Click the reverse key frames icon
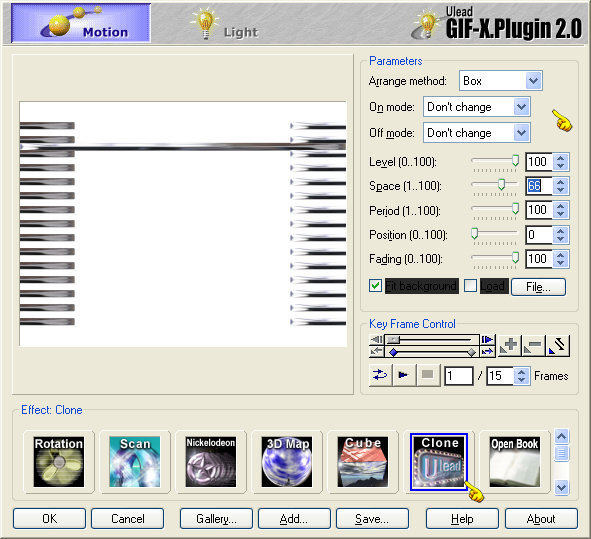The height and width of the screenshot is (539, 591). (x=558, y=346)
